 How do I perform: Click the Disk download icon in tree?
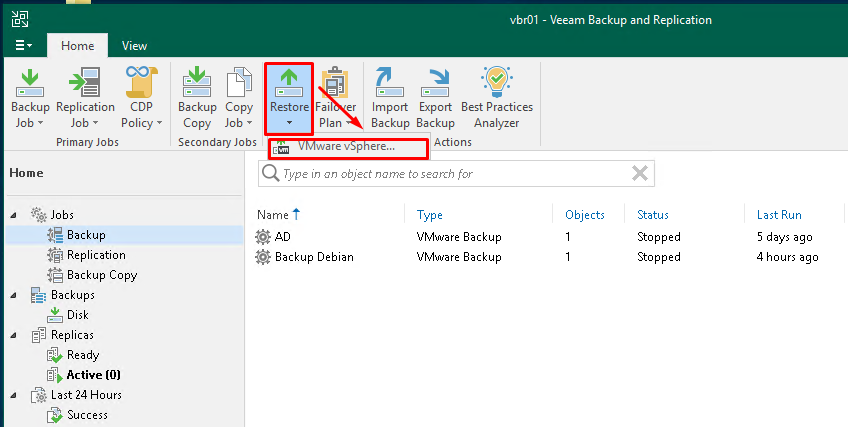click(x=55, y=315)
